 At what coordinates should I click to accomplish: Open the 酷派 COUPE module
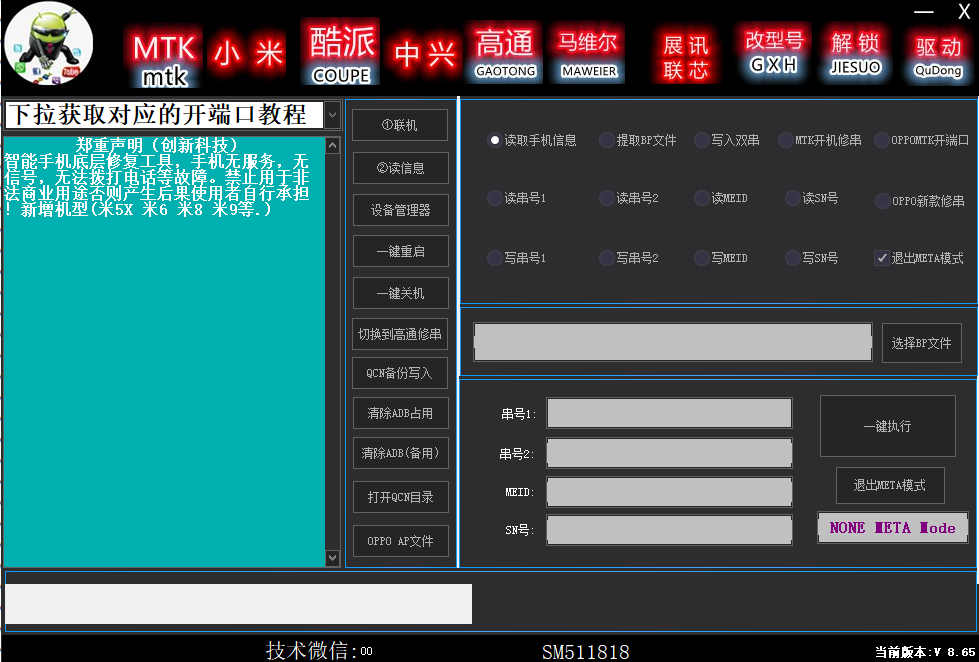click(341, 53)
